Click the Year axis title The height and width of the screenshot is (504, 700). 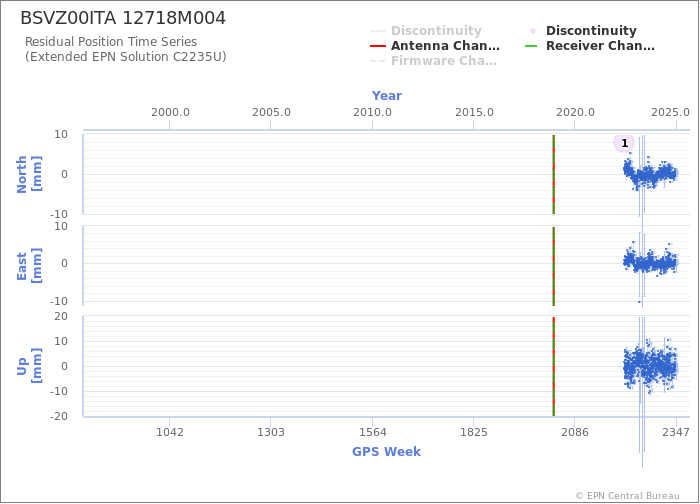[387, 96]
